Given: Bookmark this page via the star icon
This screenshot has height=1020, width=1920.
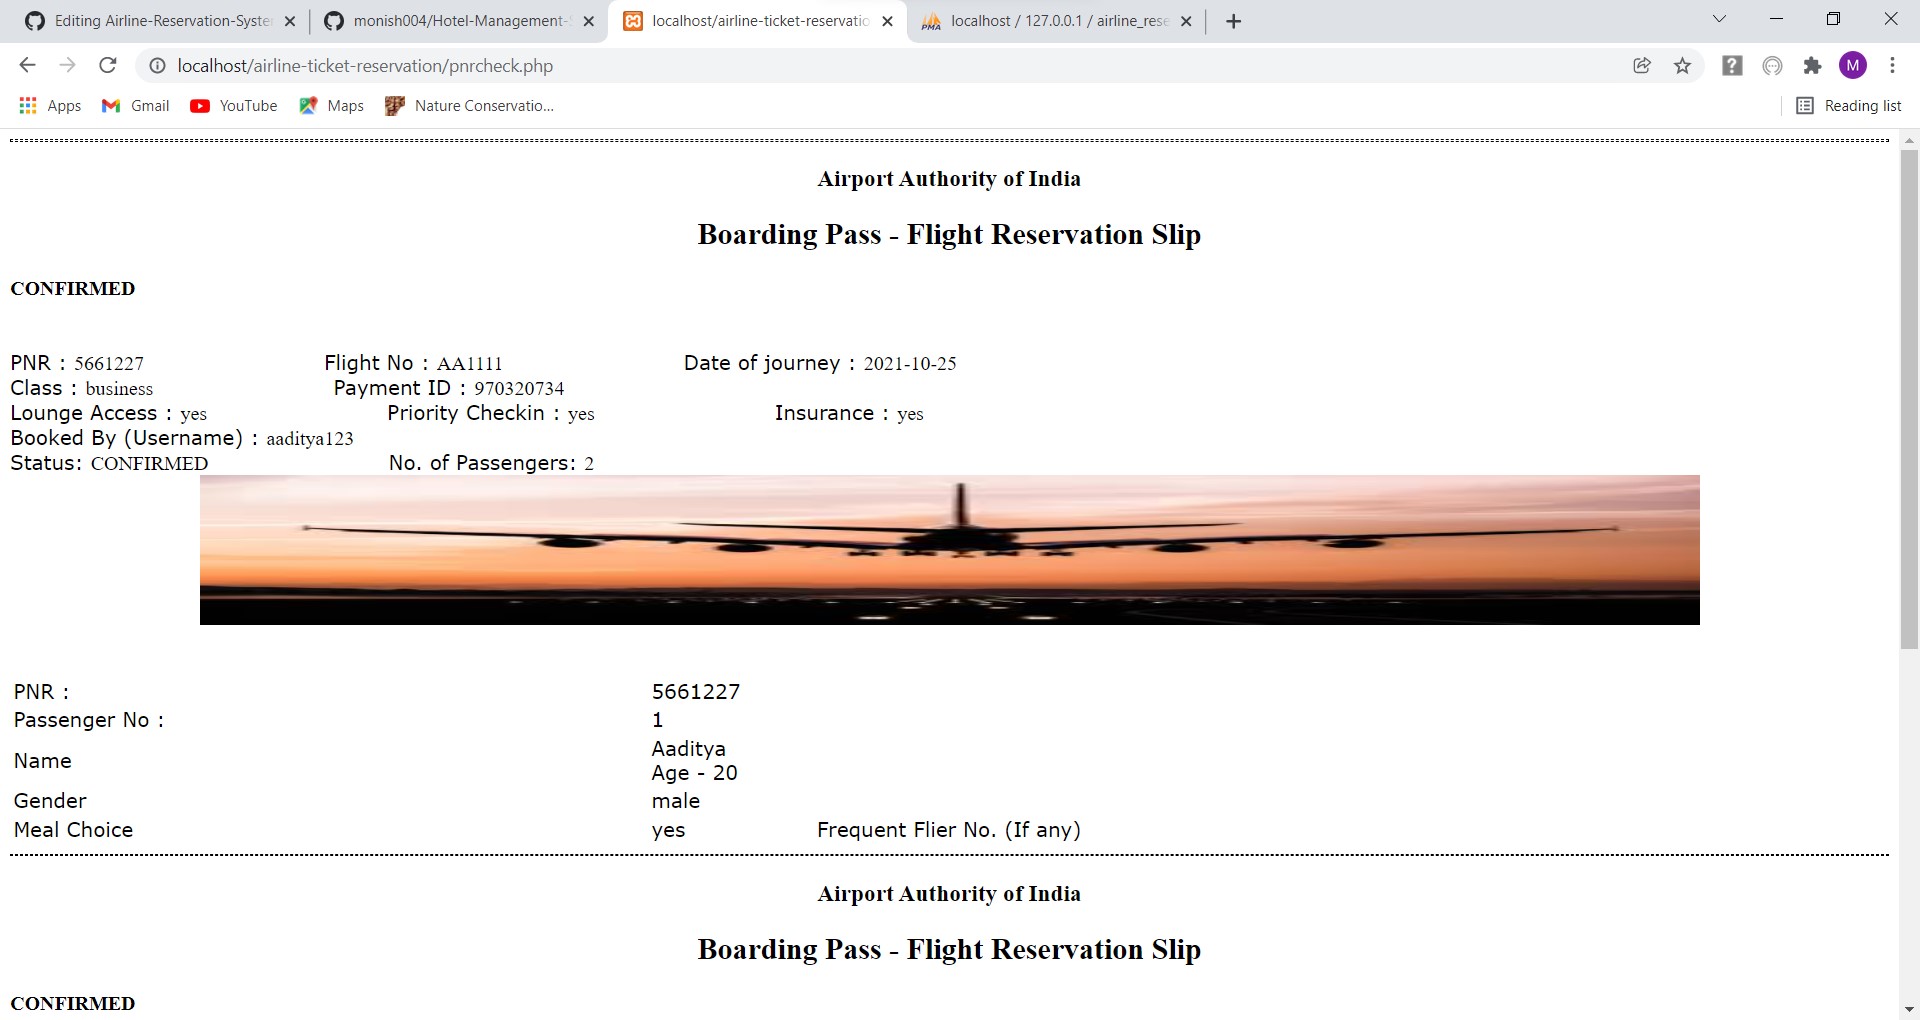Looking at the screenshot, I should (1682, 65).
